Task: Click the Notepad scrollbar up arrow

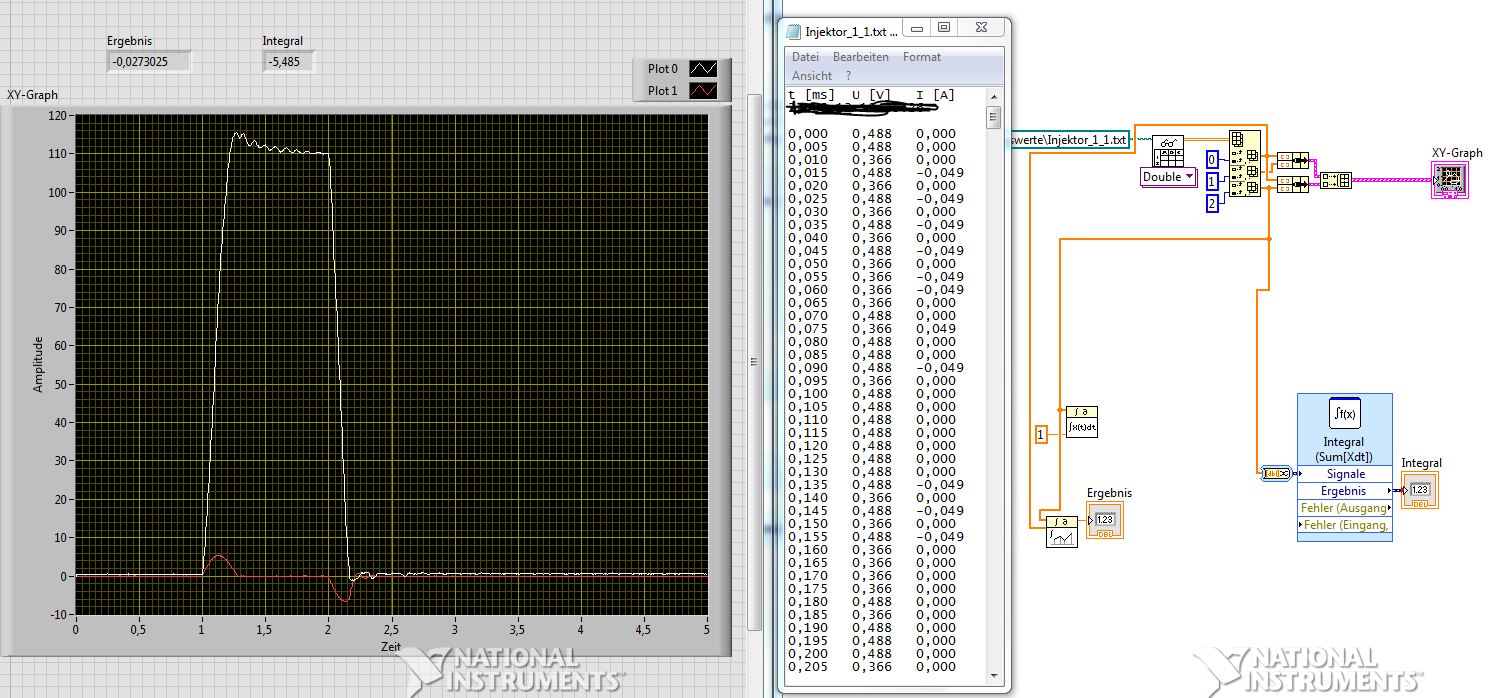Action: click(993, 96)
